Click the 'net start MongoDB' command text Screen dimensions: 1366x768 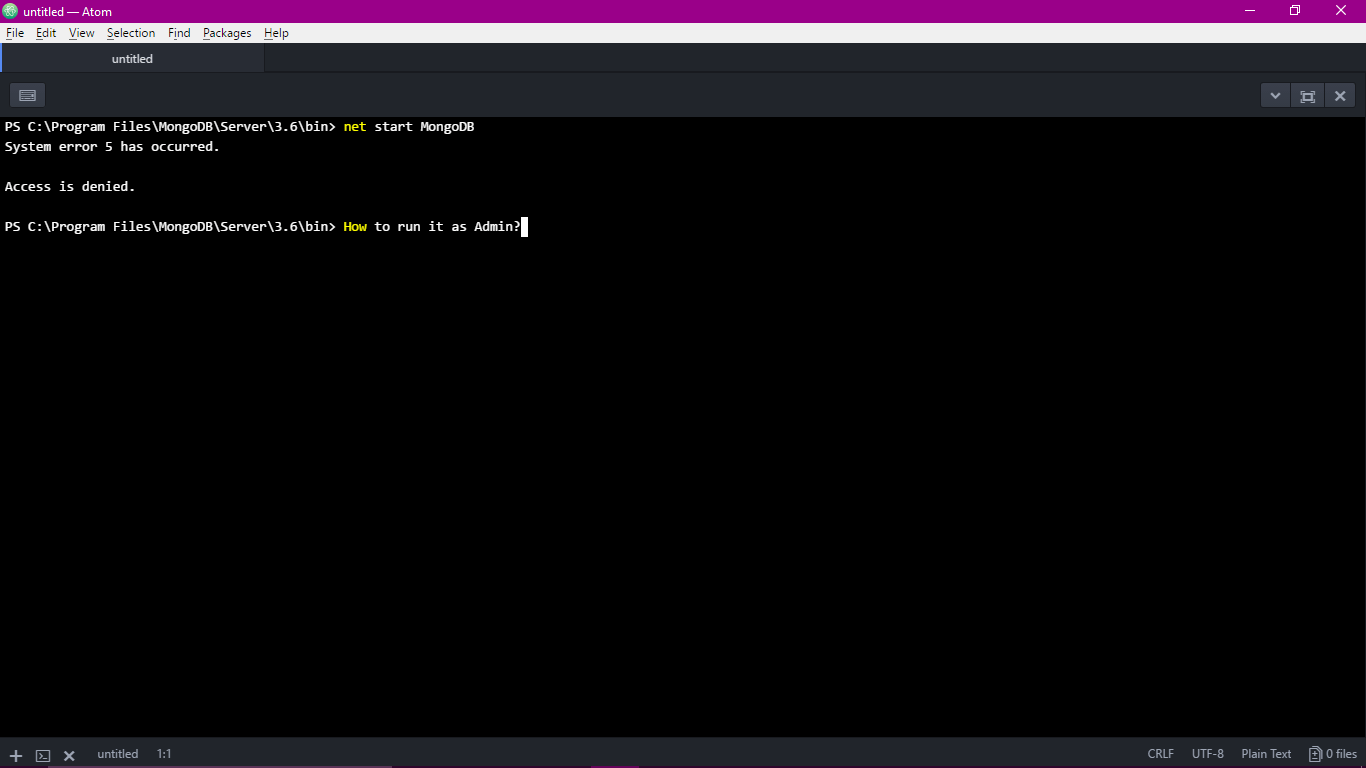408,127
